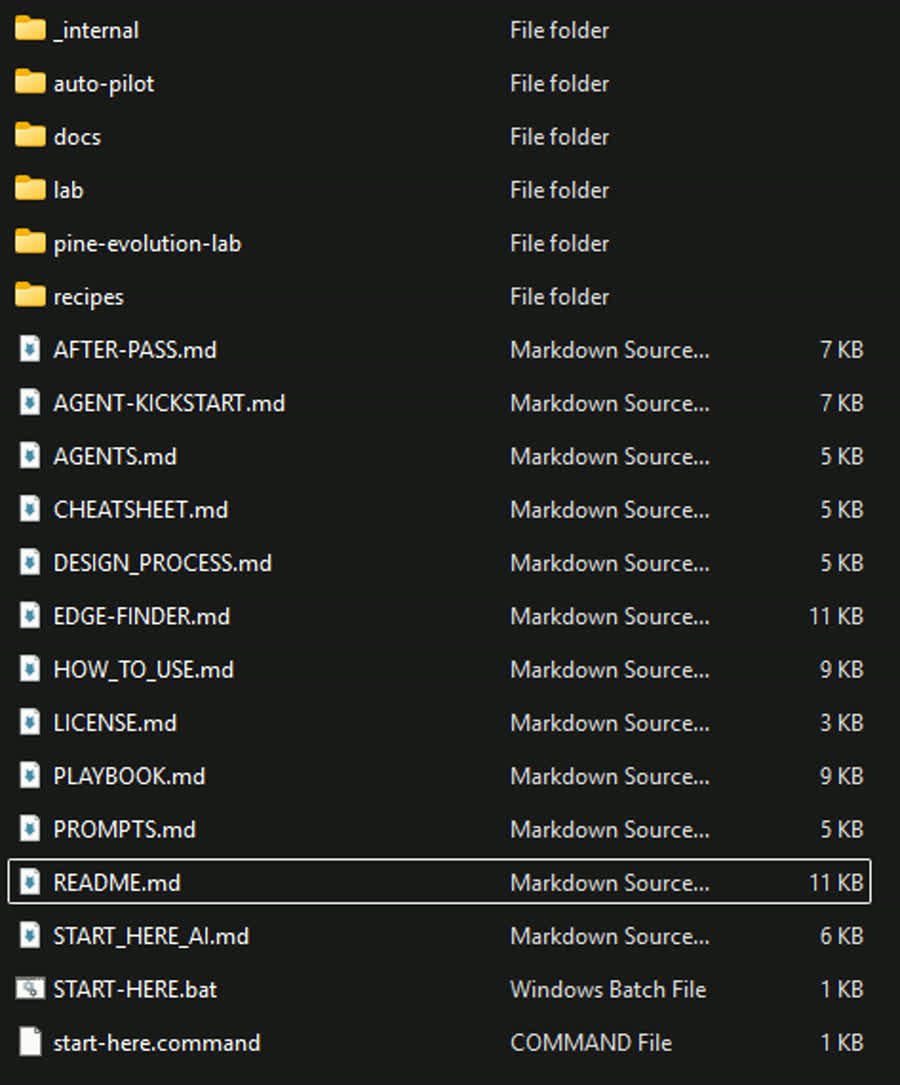Select the pine-evolution-lab name
The image size is (900, 1085).
(147, 244)
